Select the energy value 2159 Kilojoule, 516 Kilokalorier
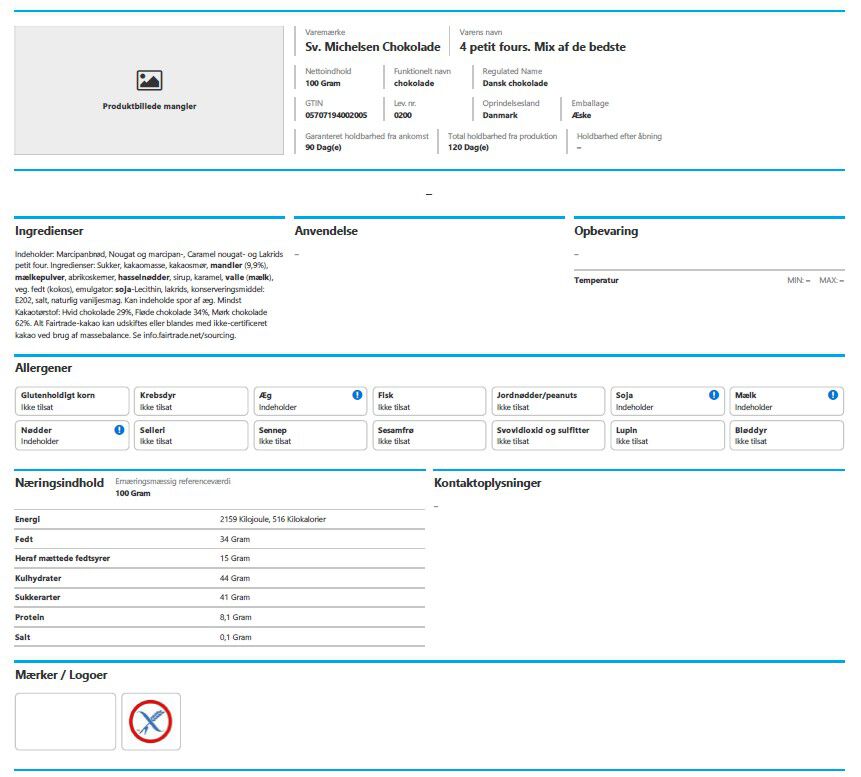This screenshot has width=861, height=777. click(x=273, y=519)
